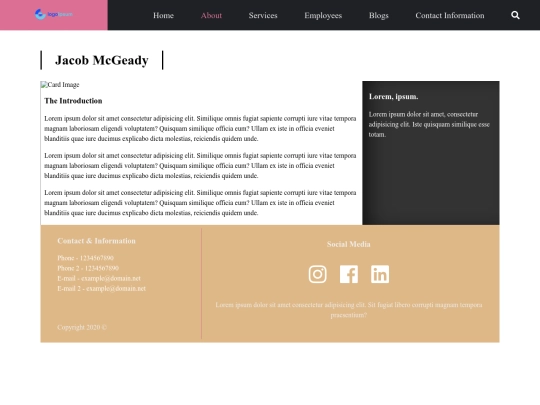The image size is (540, 405).
Task: Click the footer paragraph under the social icons
Action: click(349, 310)
